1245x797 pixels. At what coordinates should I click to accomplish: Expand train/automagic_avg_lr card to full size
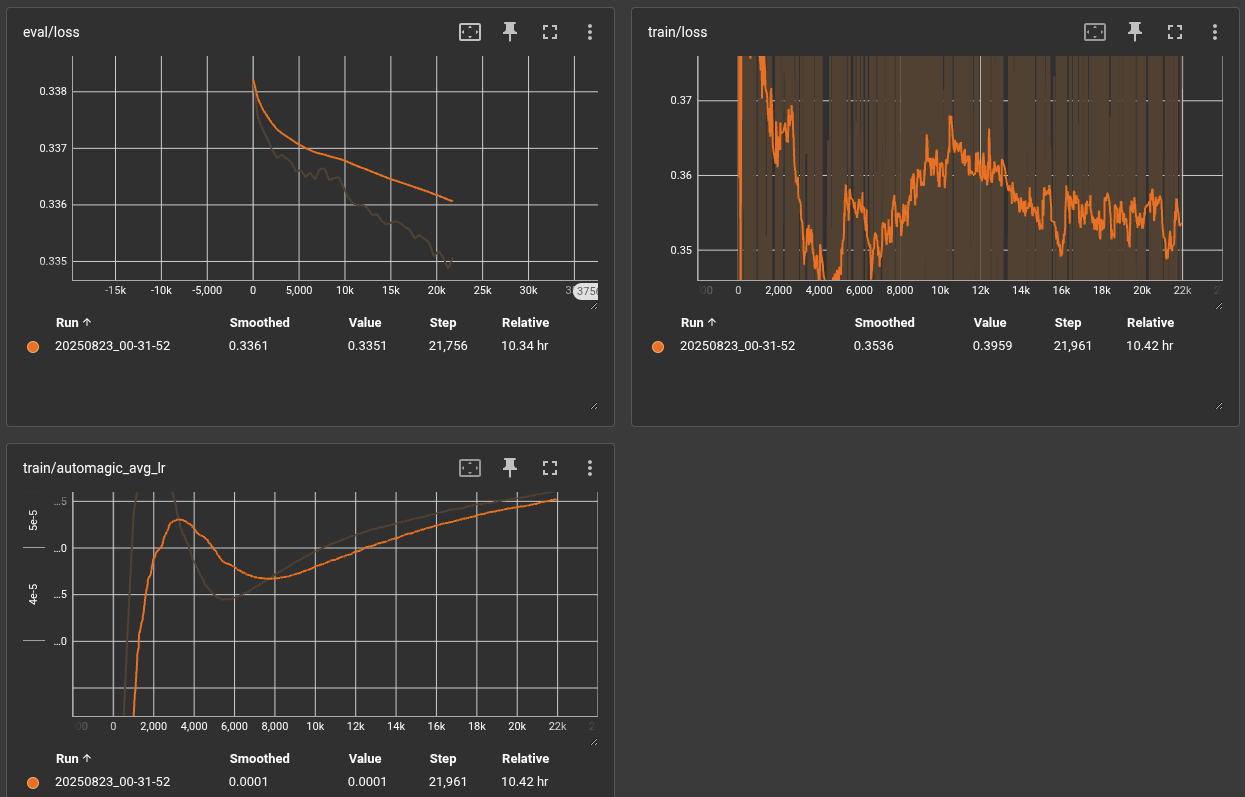click(x=549, y=468)
